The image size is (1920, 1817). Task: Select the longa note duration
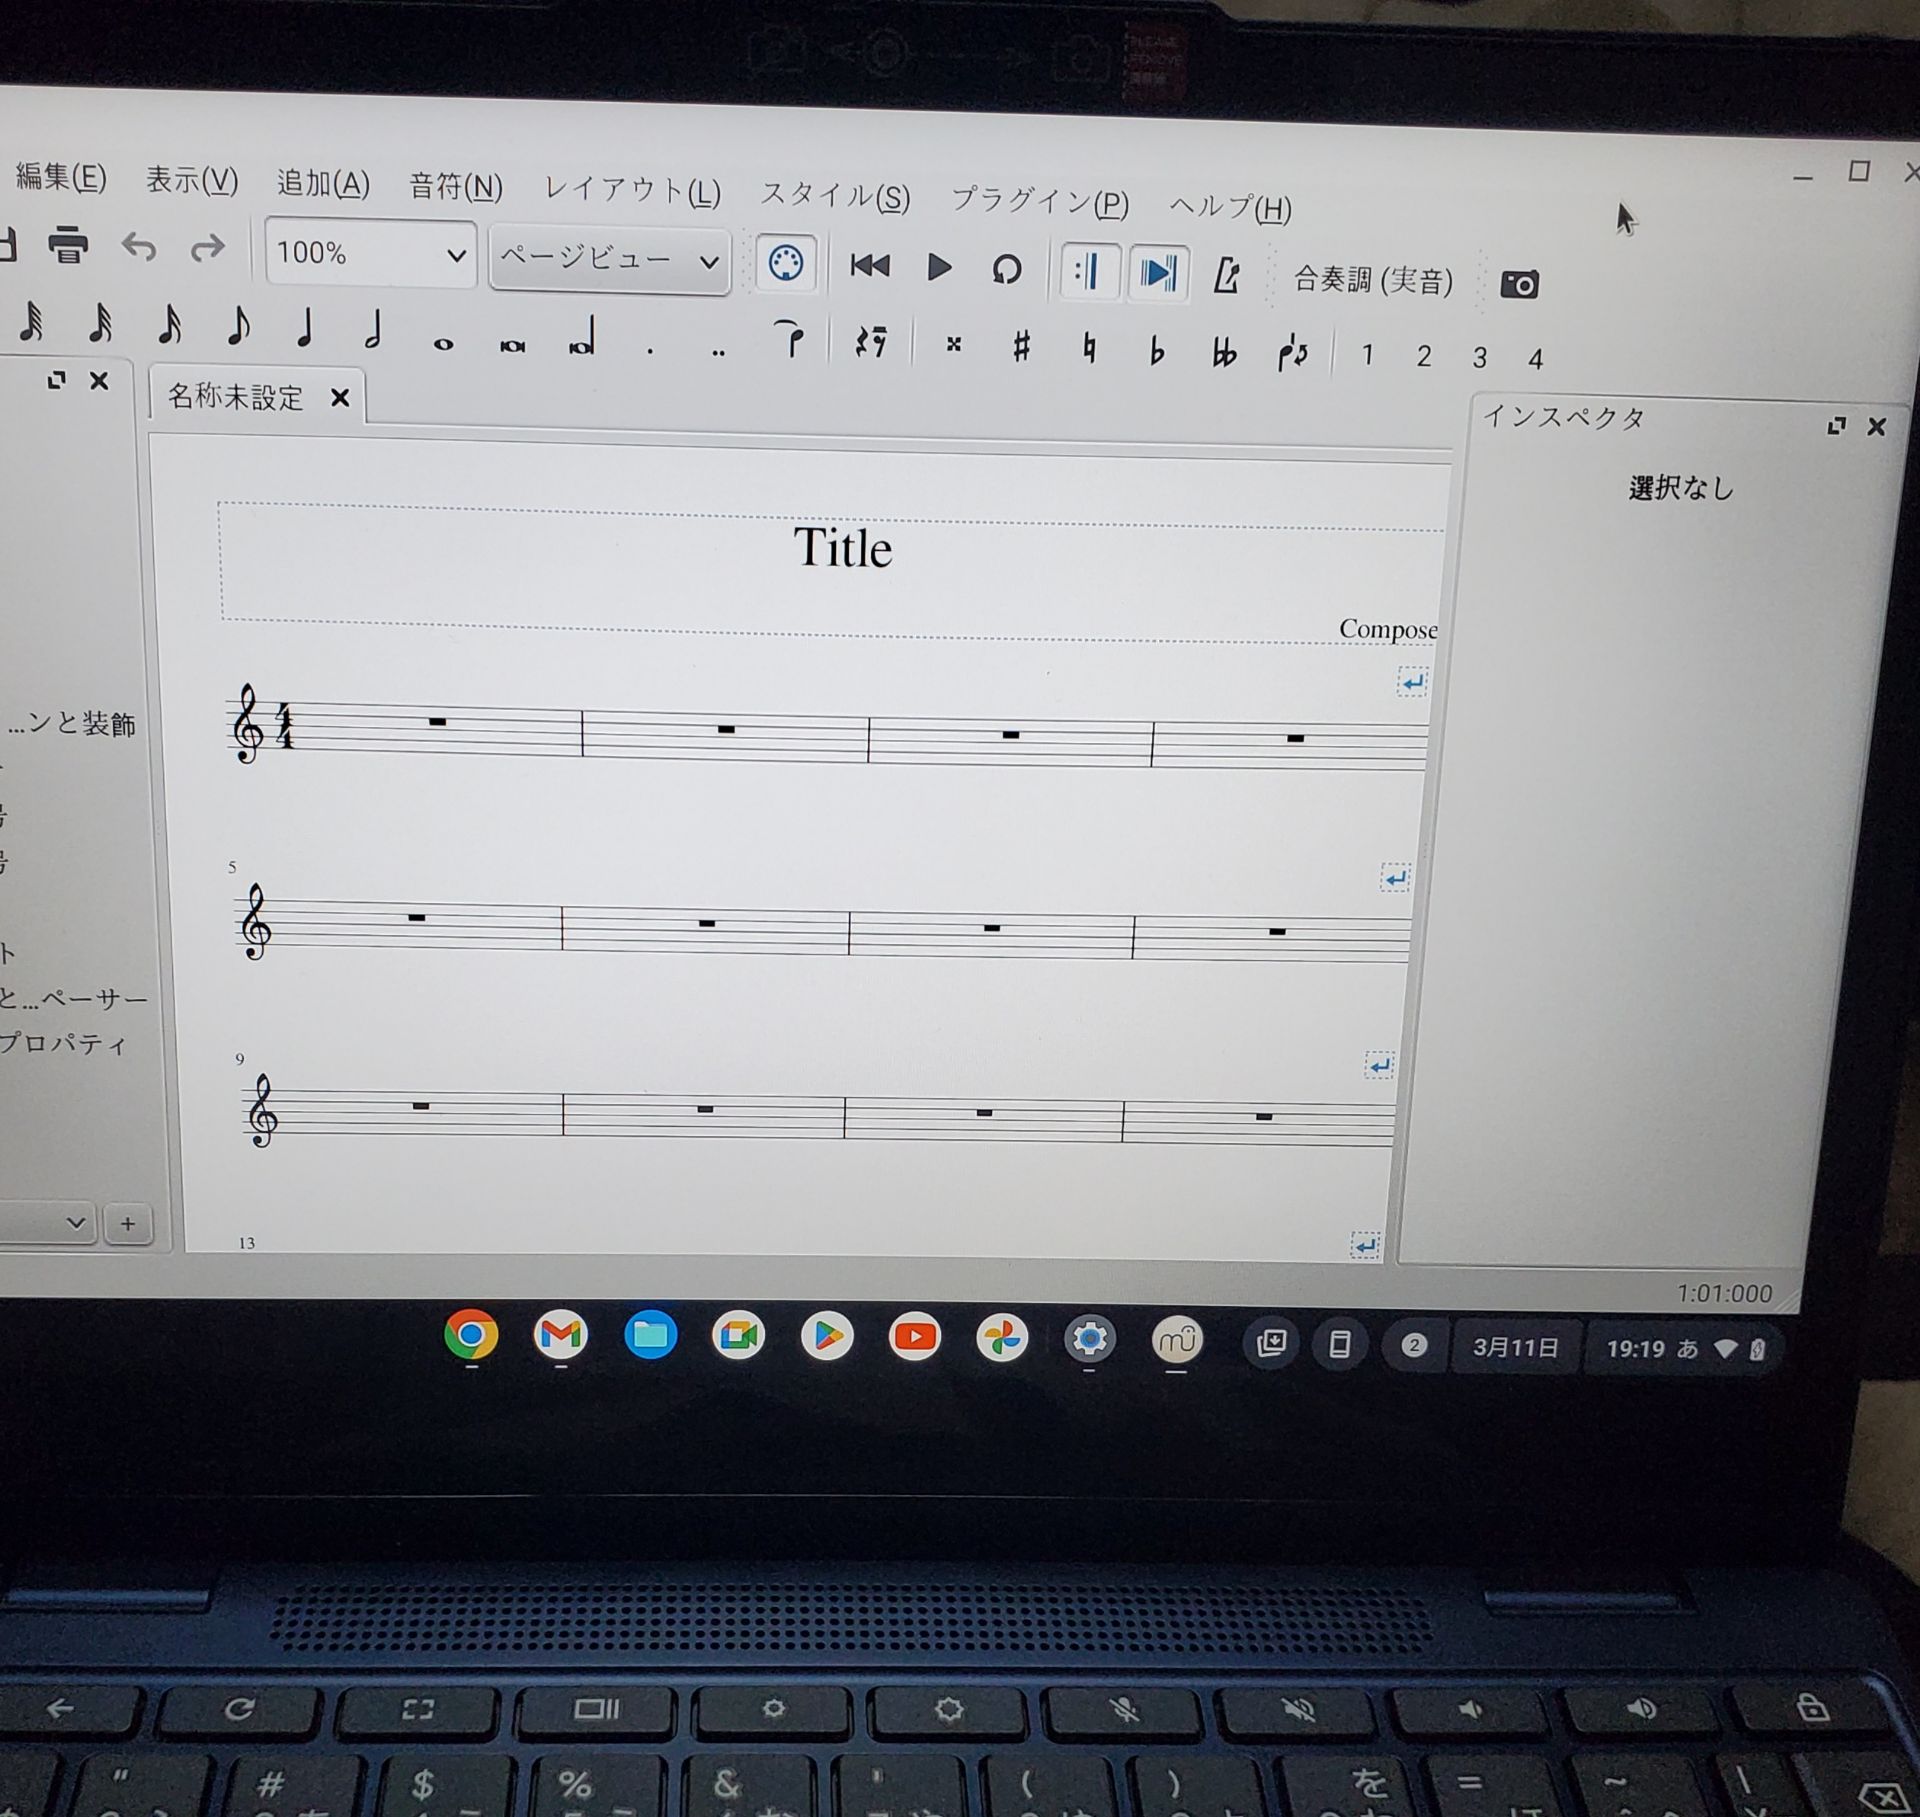pyautogui.click(x=582, y=337)
